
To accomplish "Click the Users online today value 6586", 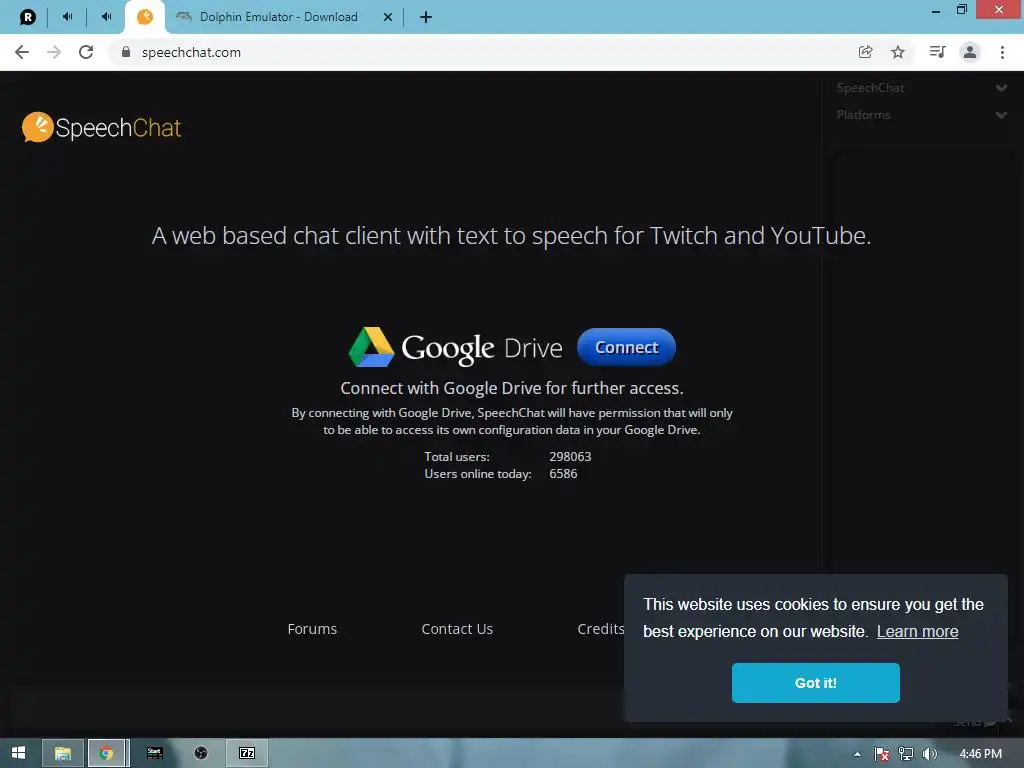I will coord(563,473).
